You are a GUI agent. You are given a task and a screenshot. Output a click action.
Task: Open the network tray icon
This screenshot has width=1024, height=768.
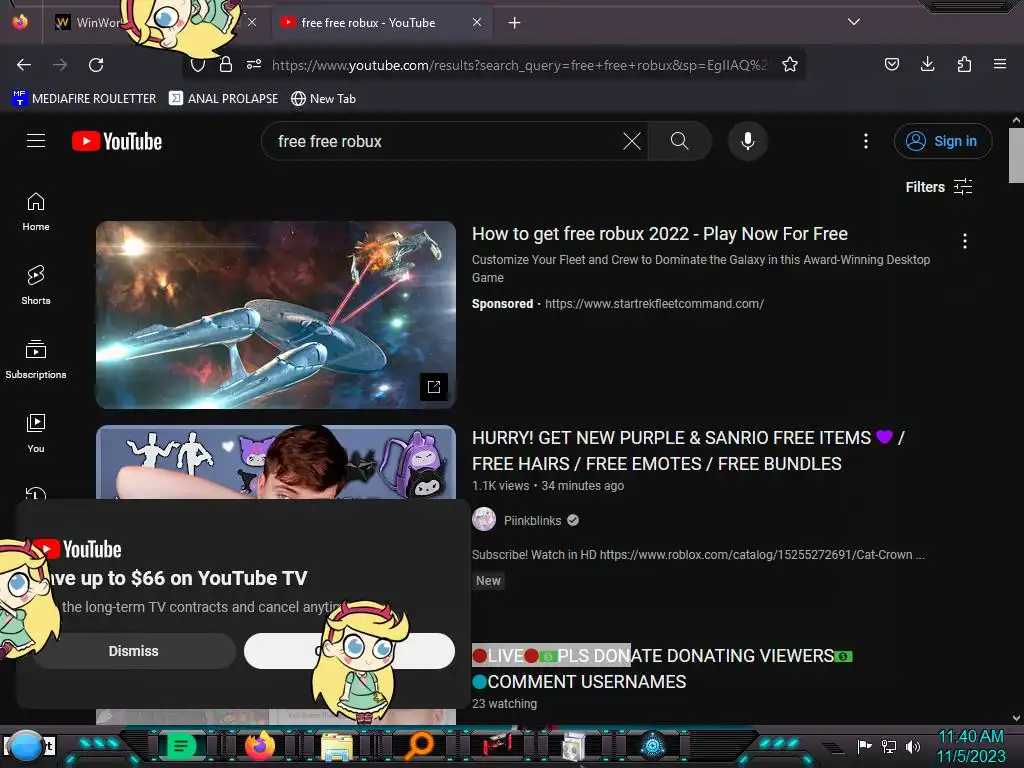pyautogui.click(x=888, y=746)
